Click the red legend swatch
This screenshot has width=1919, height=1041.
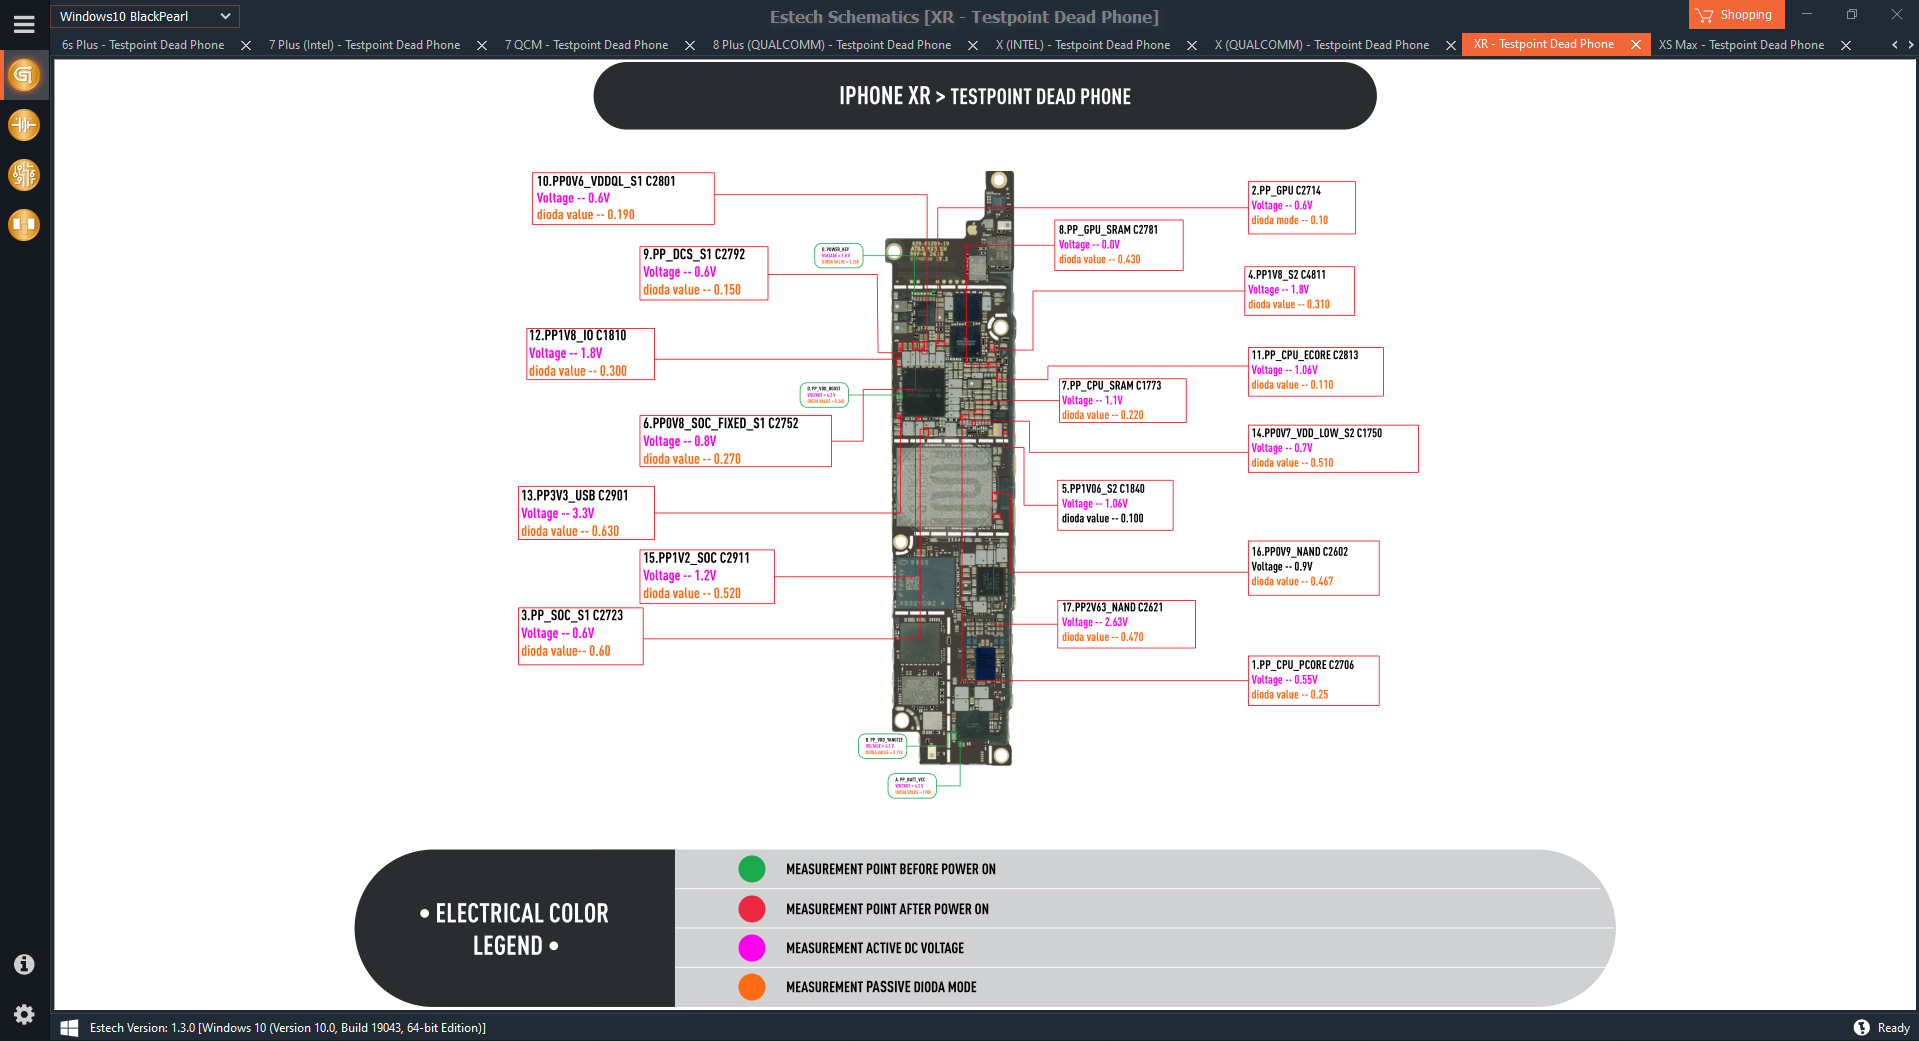[752, 909]
